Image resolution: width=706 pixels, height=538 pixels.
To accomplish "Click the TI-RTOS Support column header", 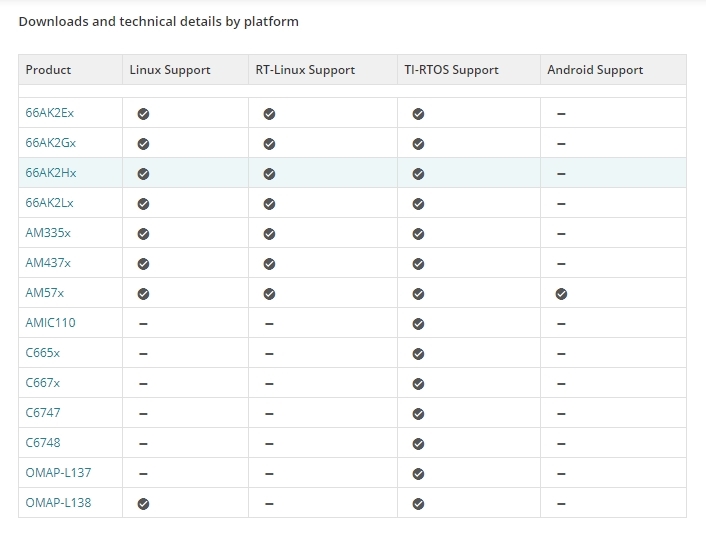I will click(453, 70).
